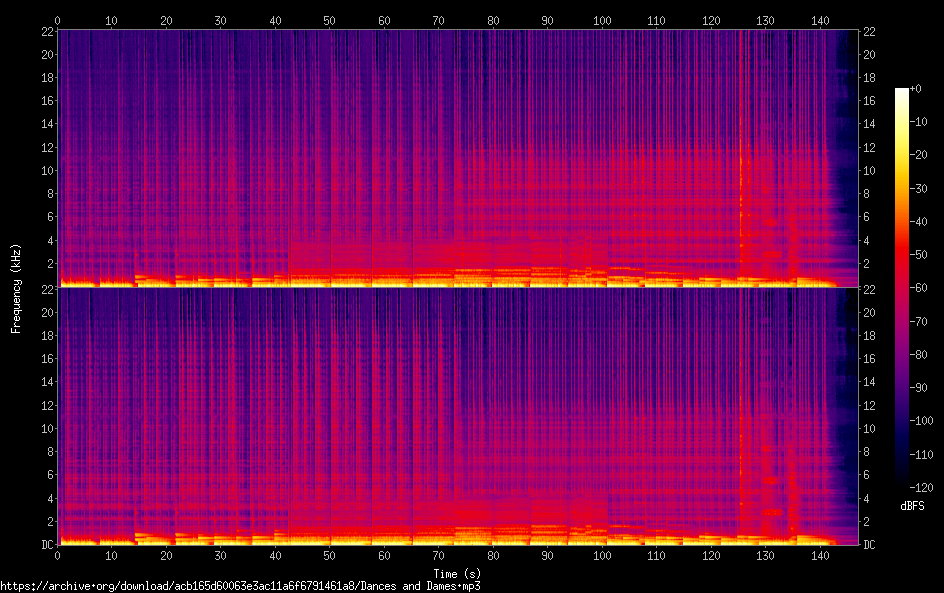Screen dimensions: 944x593
Task: Click the "Time (s)" axis label
Action: (x=457, y=573)
